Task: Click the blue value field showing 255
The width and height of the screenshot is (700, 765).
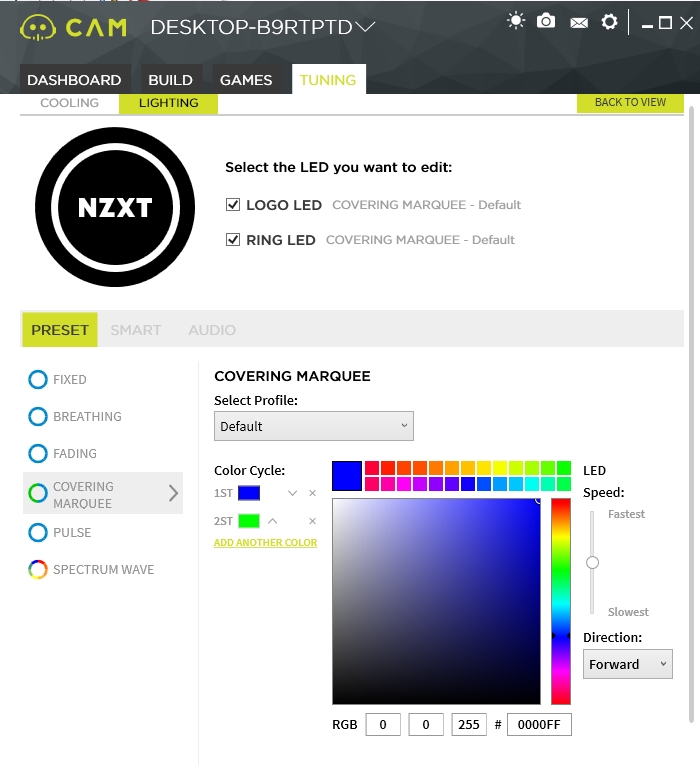Action: 469,725
